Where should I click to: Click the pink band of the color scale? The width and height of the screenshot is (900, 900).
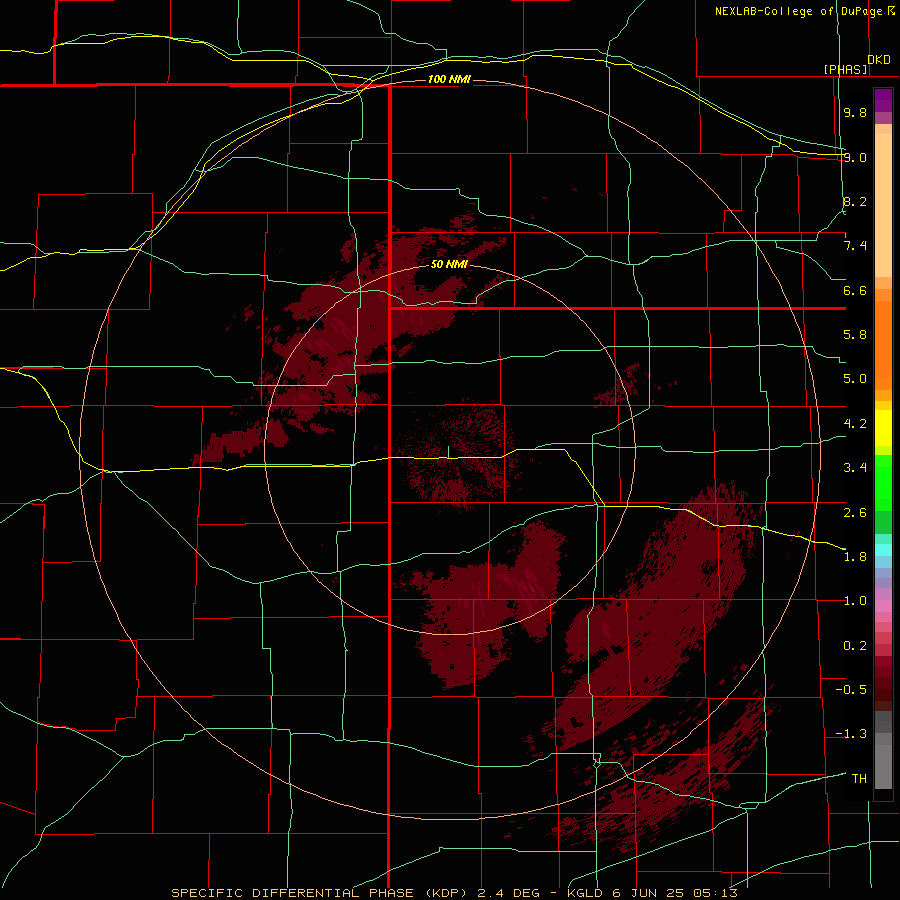(883, 606)
